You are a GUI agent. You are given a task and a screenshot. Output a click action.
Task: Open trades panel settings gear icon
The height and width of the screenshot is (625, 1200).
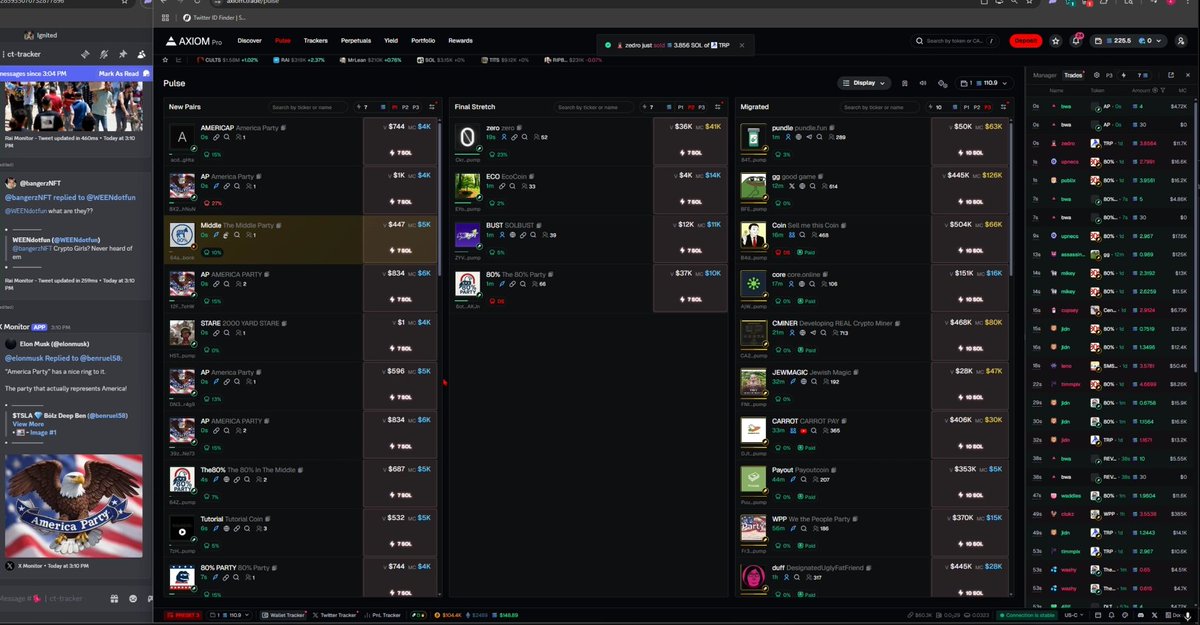[1096, 75]
